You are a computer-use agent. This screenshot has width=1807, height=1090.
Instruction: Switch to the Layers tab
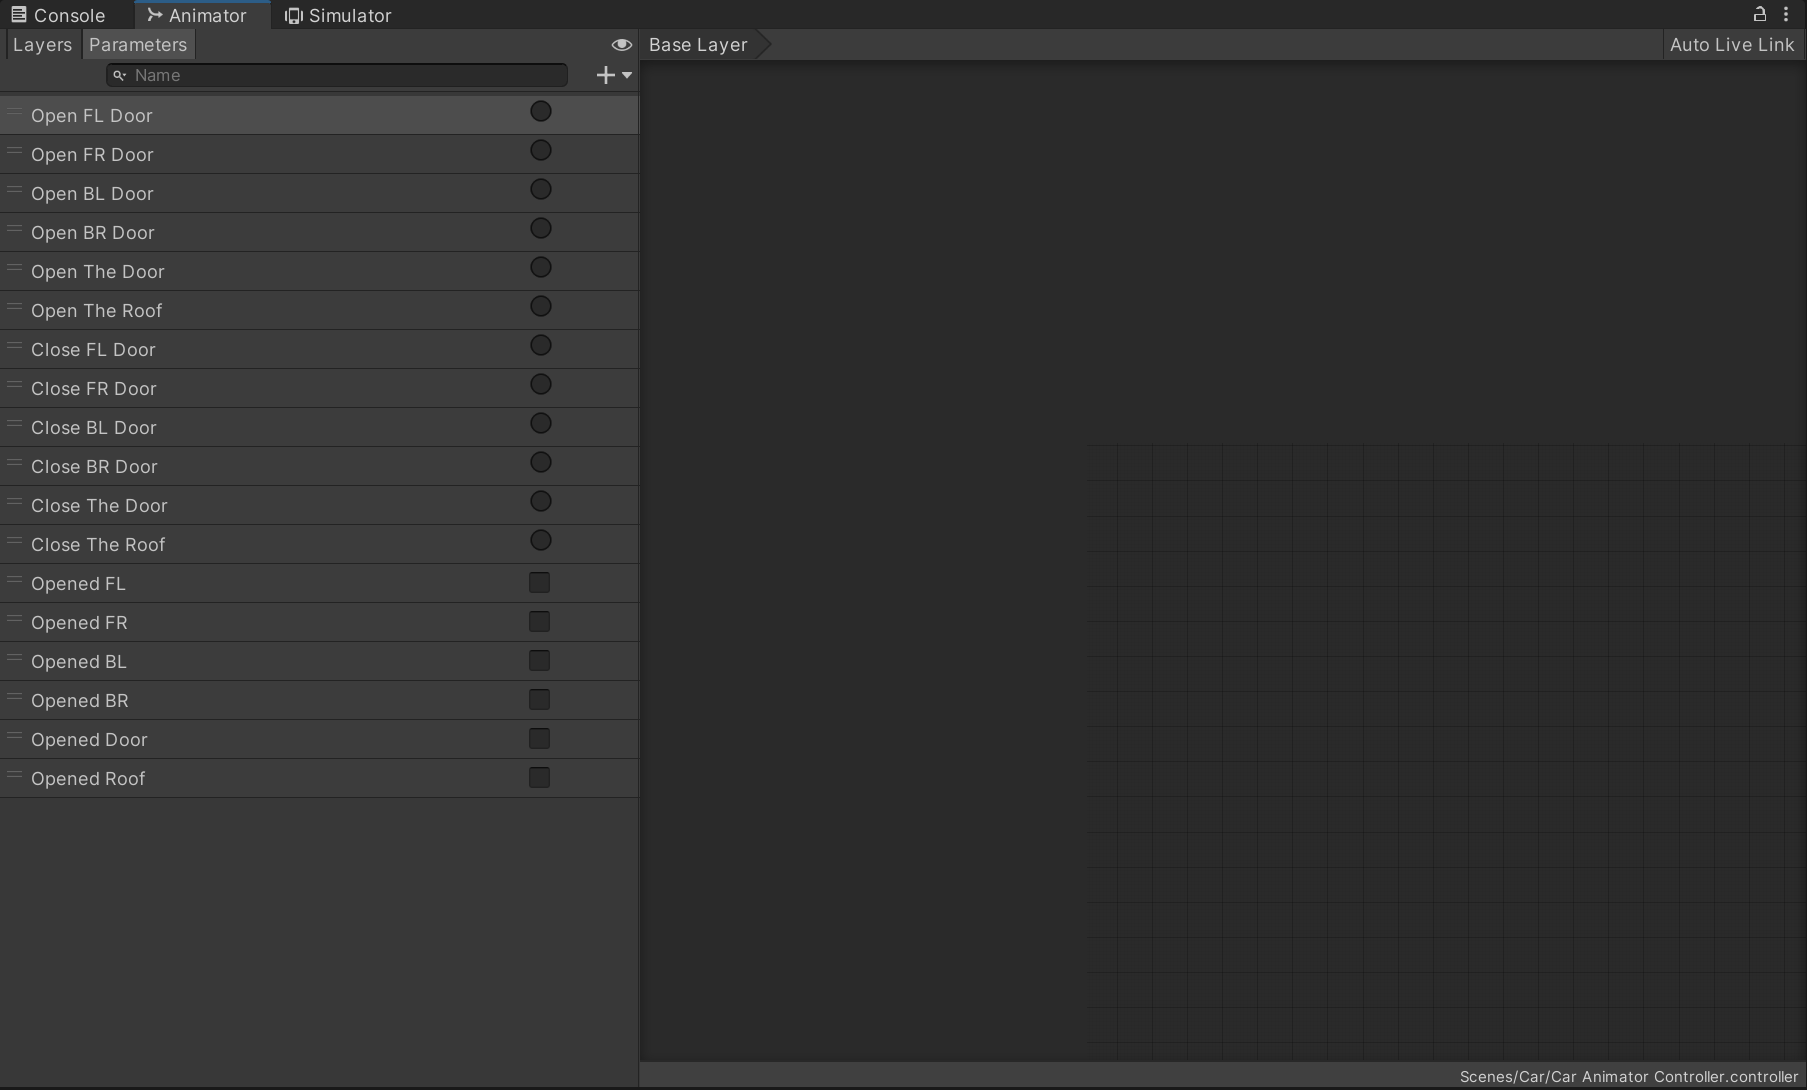[41, 44]
